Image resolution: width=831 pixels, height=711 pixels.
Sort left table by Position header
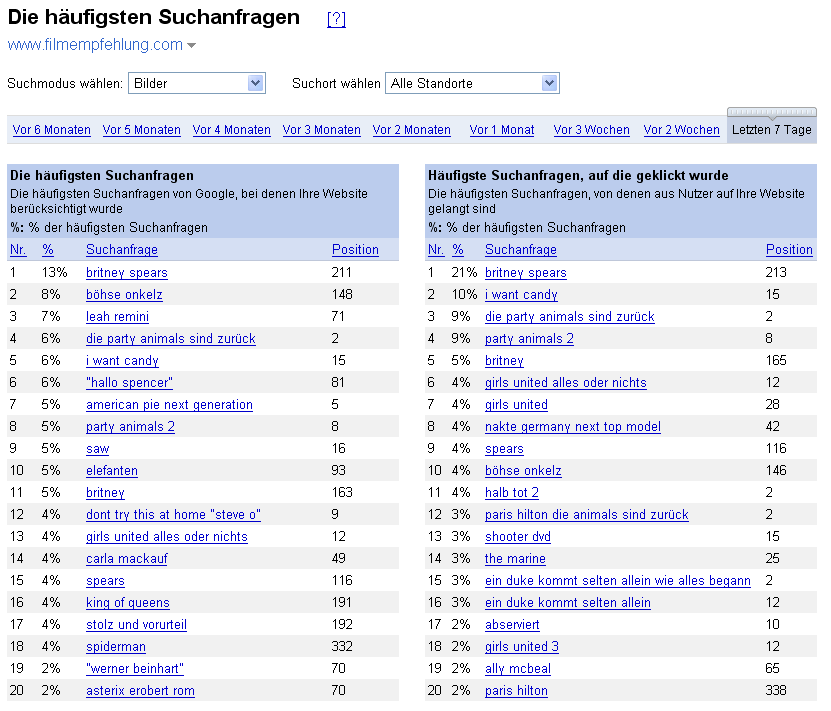tap(355, 250)
